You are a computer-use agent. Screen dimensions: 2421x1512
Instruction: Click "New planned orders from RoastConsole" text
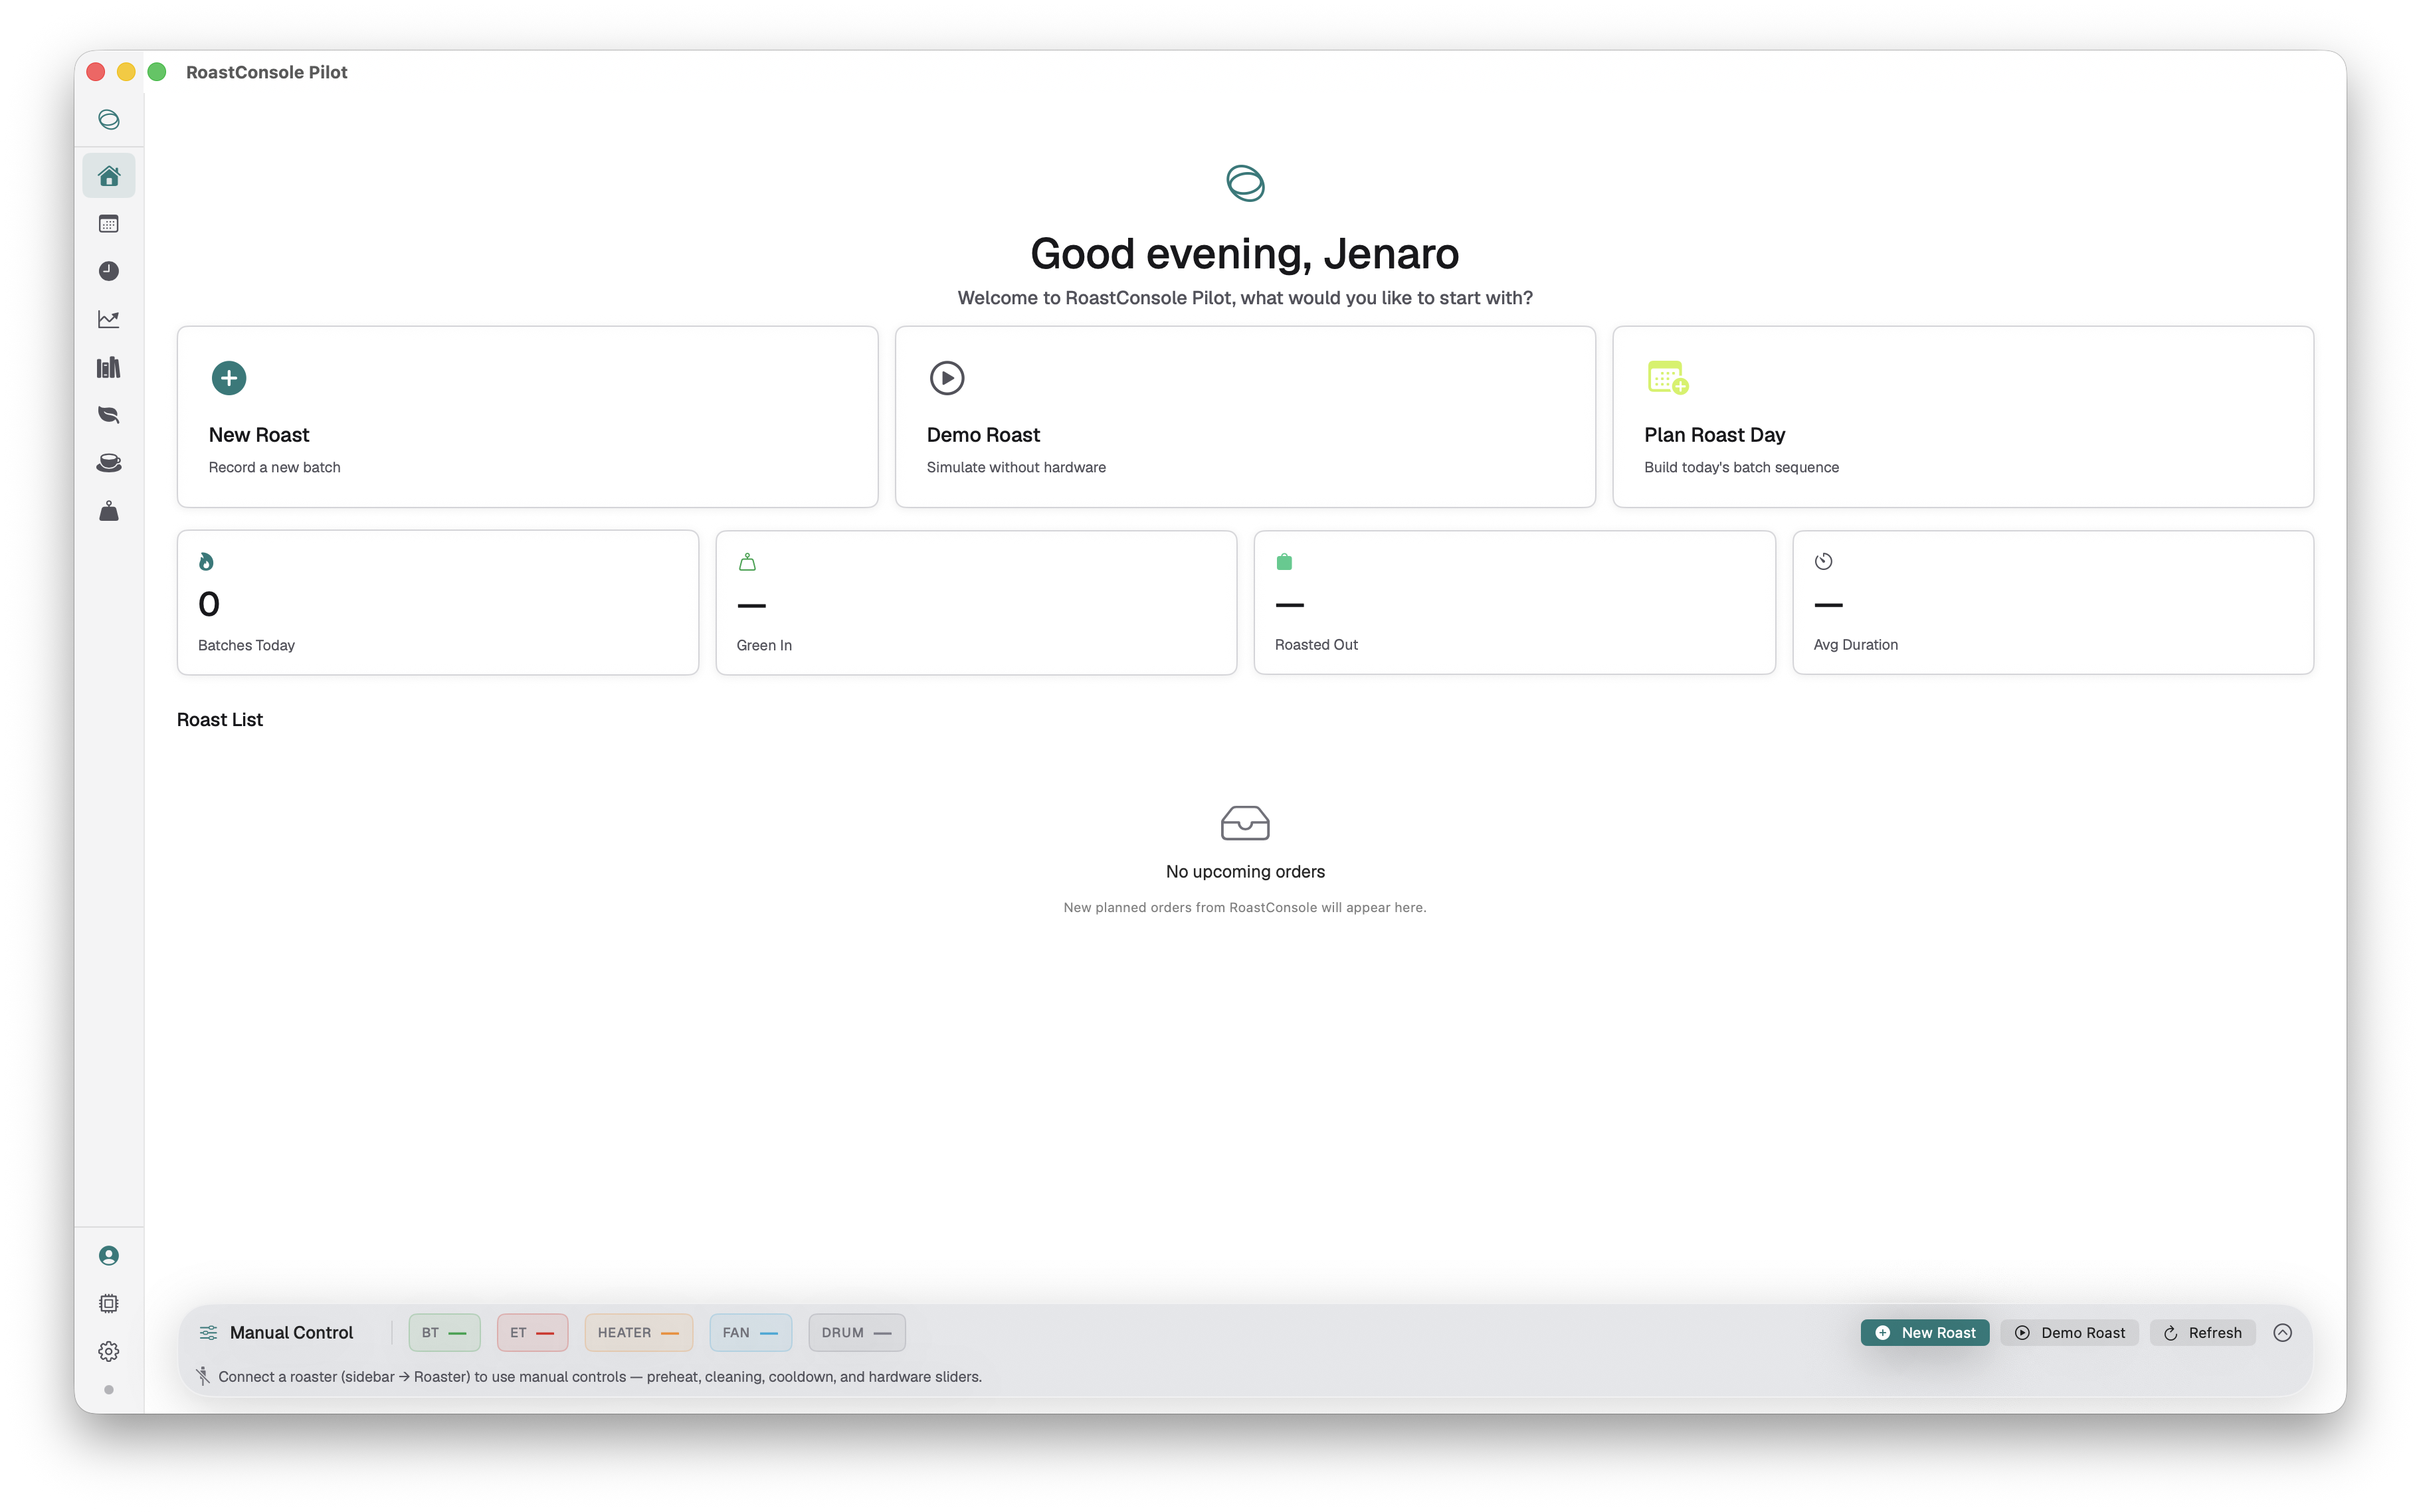1245,907
